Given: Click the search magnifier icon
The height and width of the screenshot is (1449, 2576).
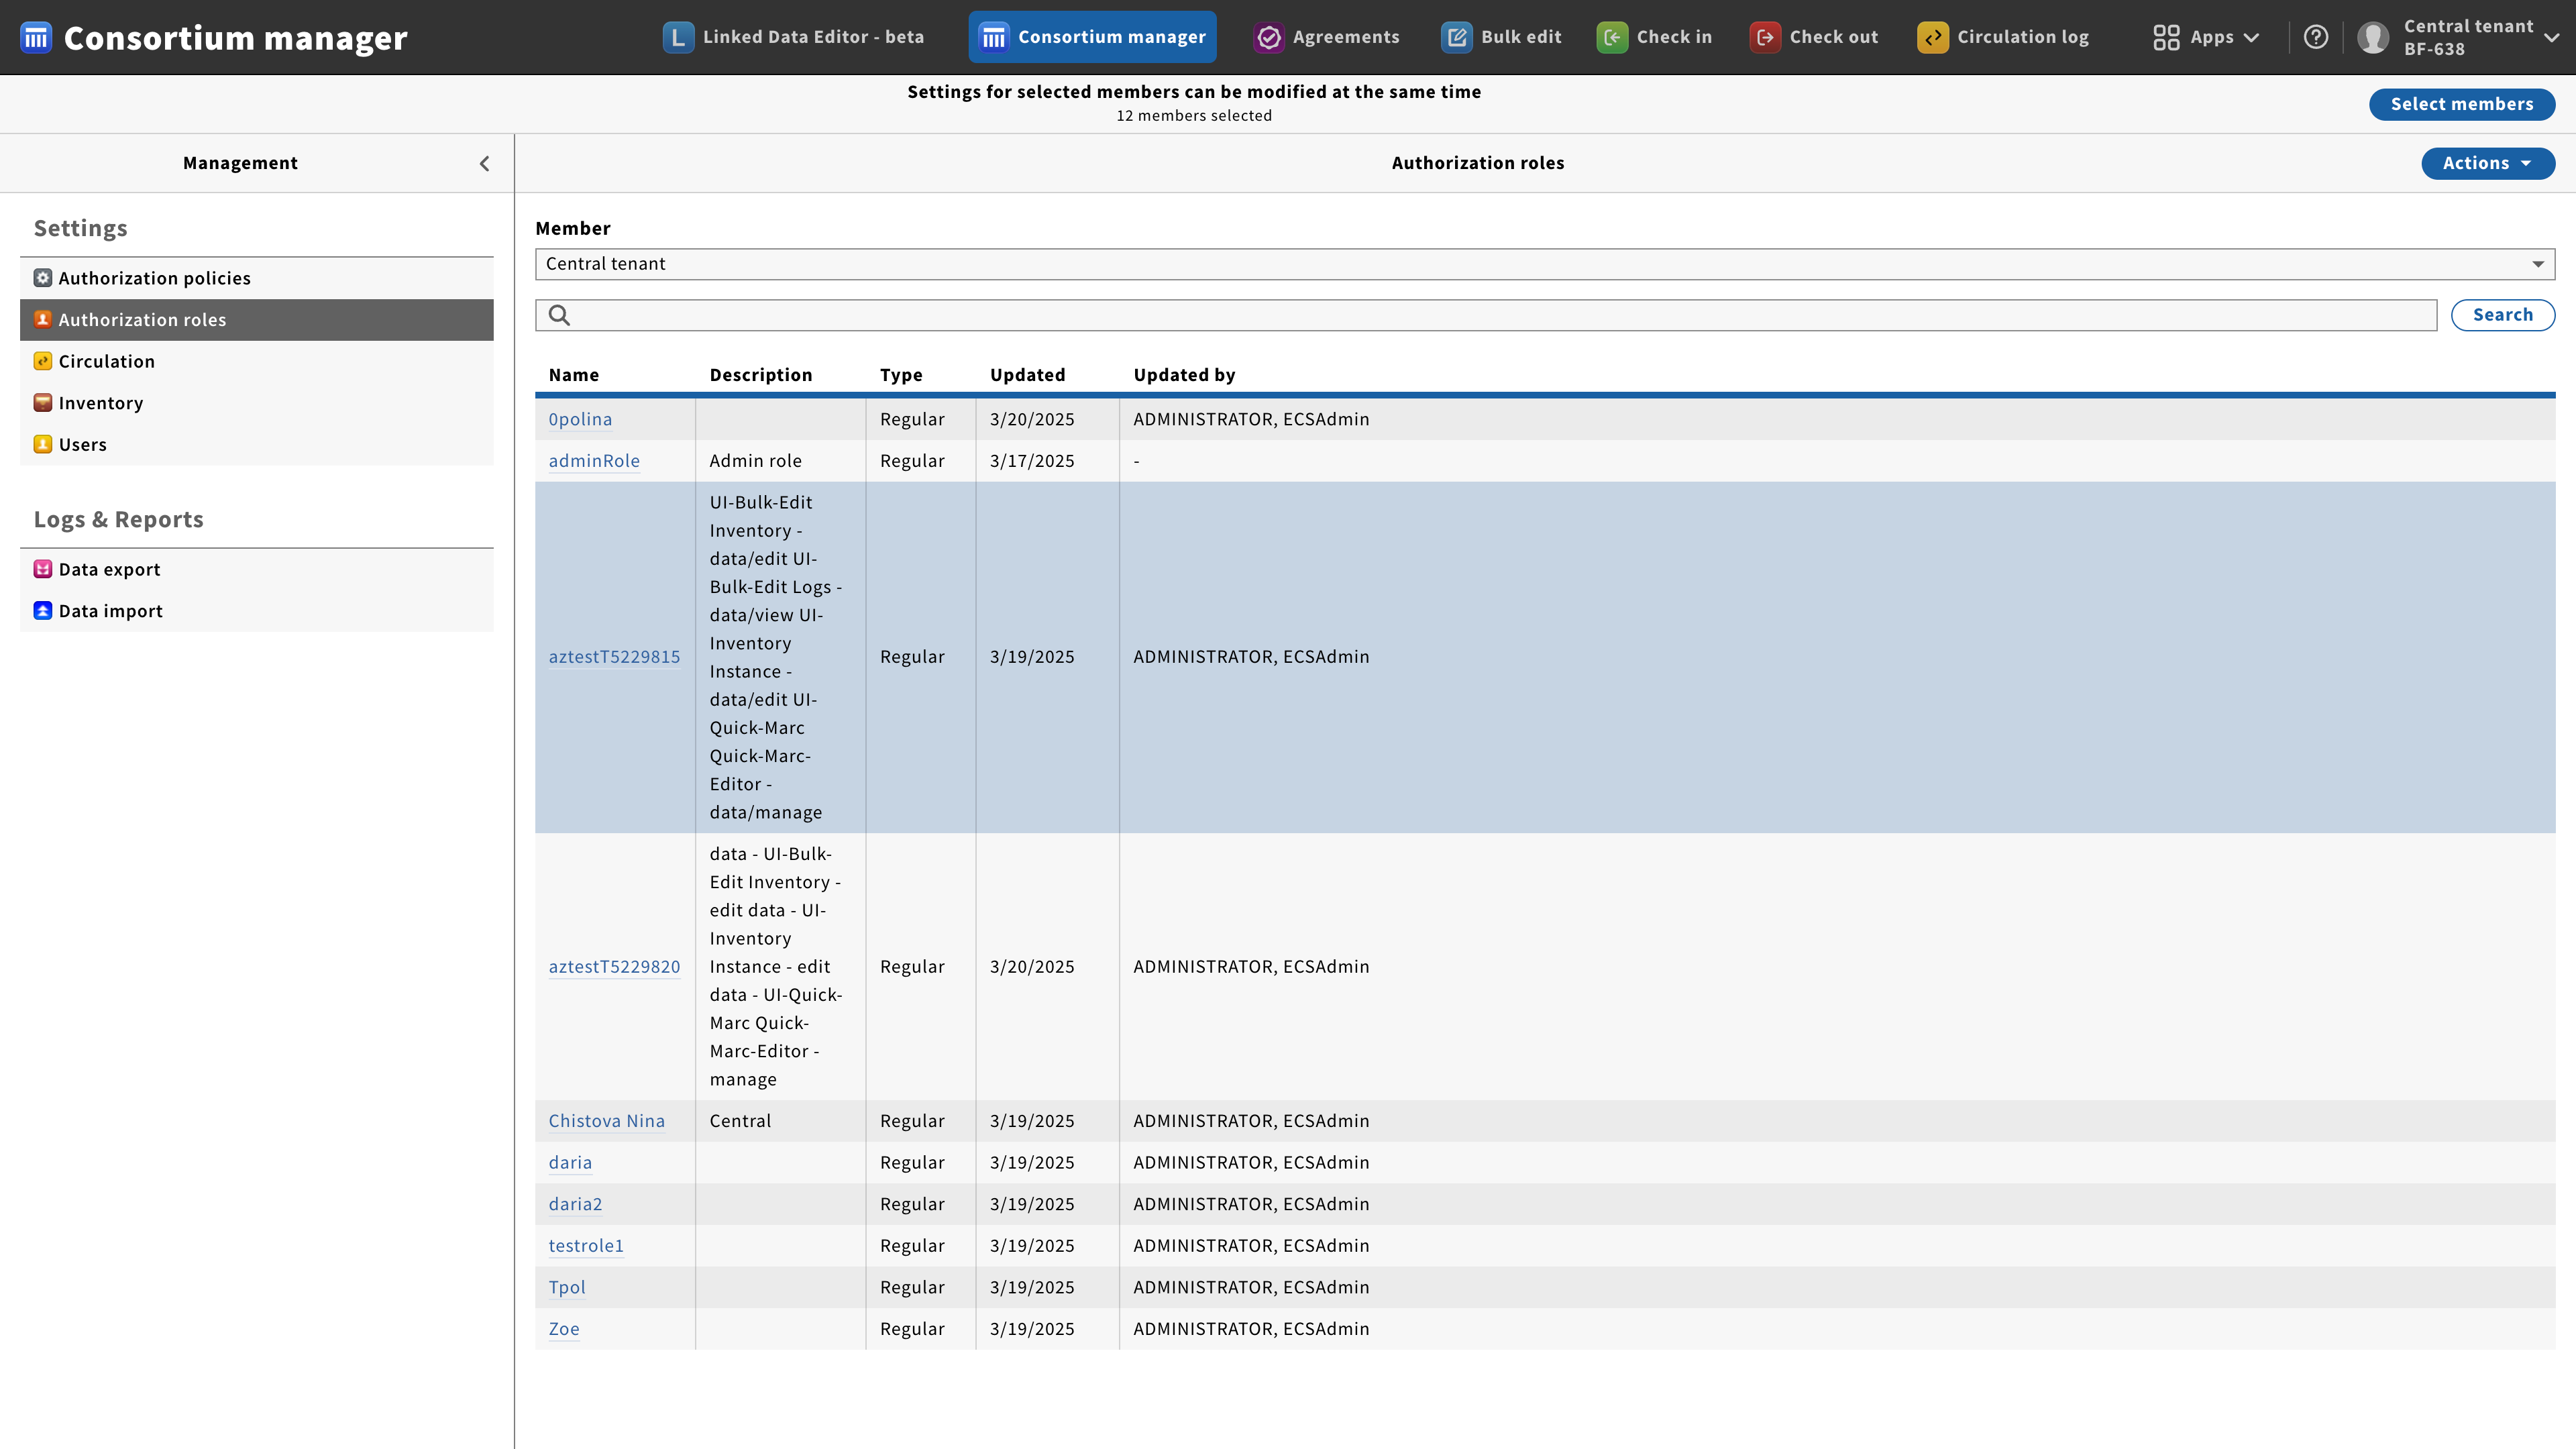Looking at the screenshot, I should point(559,315).
